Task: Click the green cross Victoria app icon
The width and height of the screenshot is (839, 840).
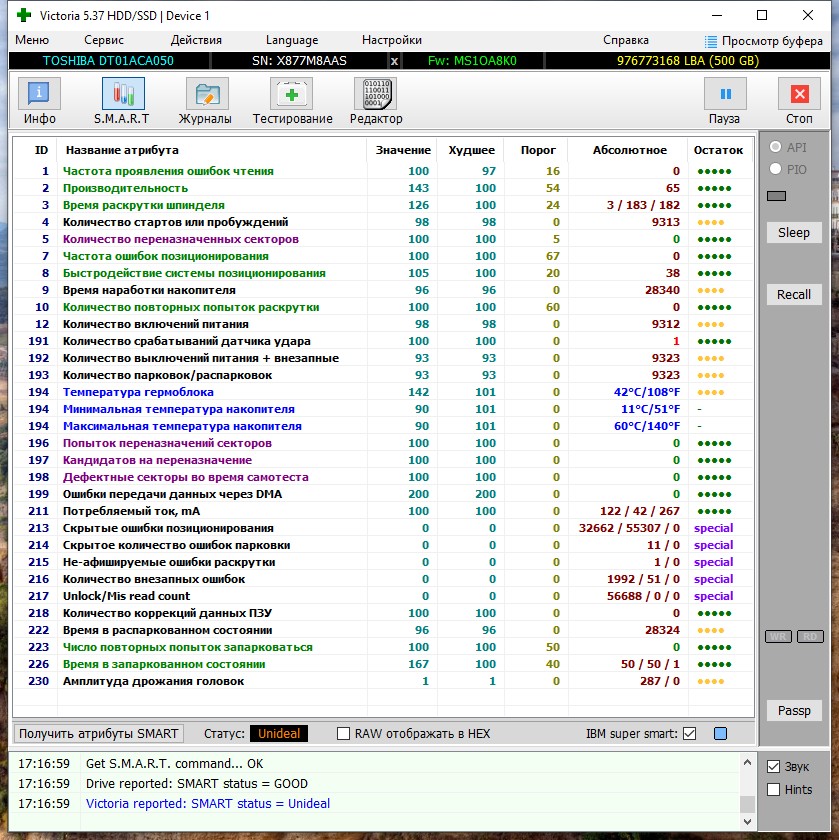Action: coord(24,15)
